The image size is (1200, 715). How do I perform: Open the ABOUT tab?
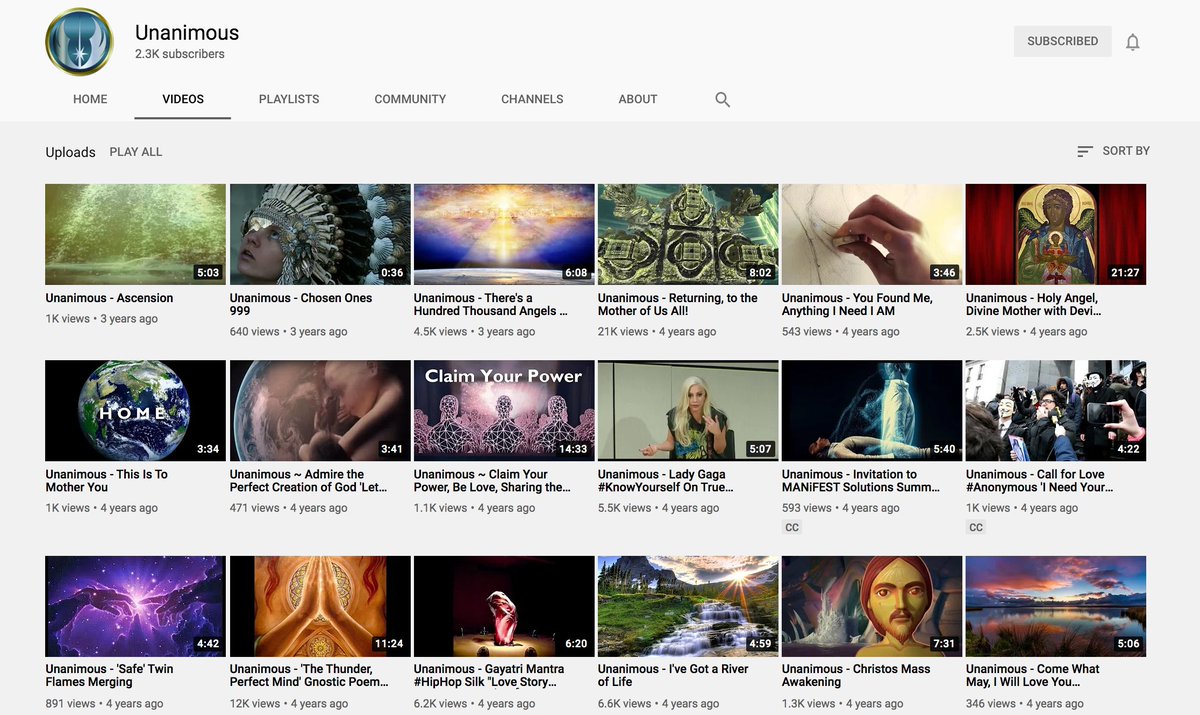638,99
